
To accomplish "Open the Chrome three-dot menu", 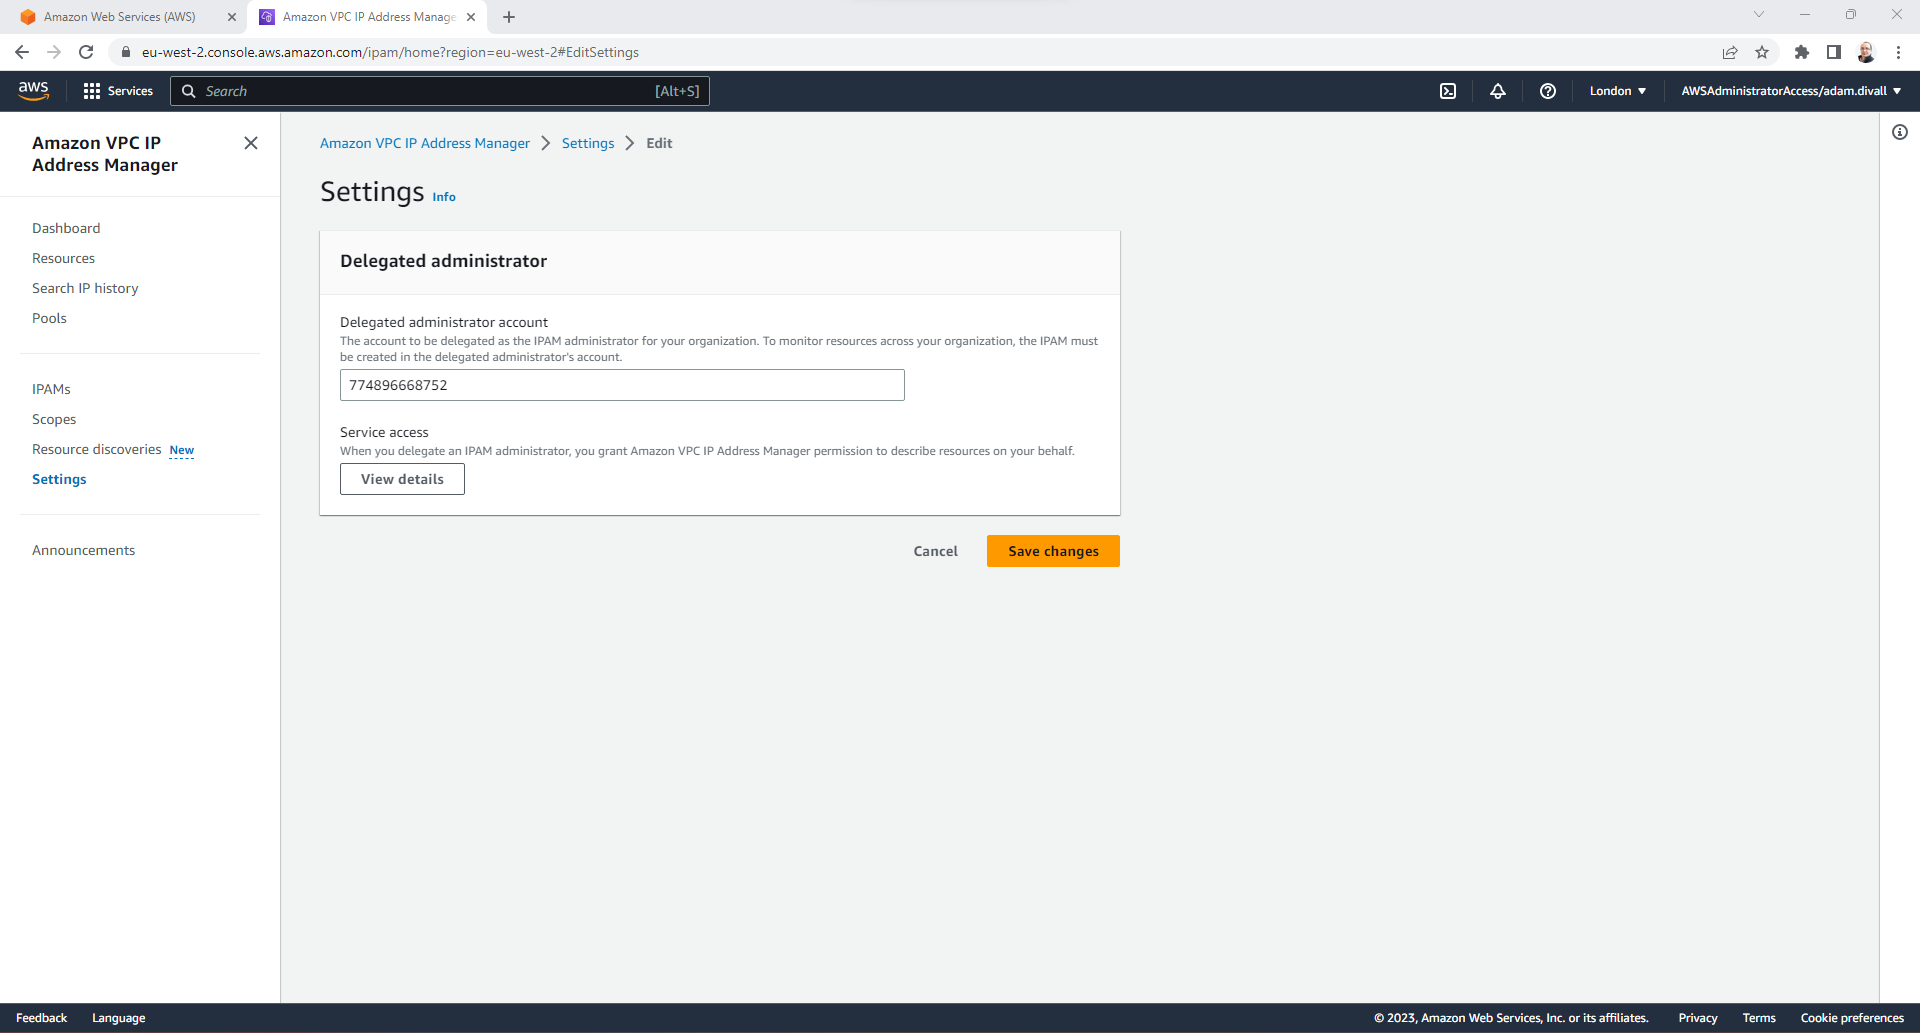I will coord(1898,52).
